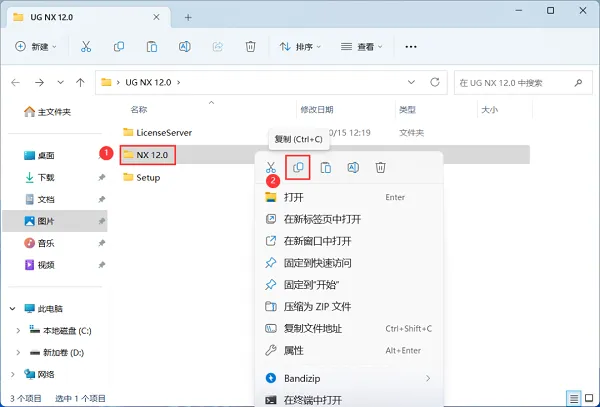This screenshot has height=407, width=600.
Task: Click the Copy icon in the top toolbar
Action: [119, 47]
